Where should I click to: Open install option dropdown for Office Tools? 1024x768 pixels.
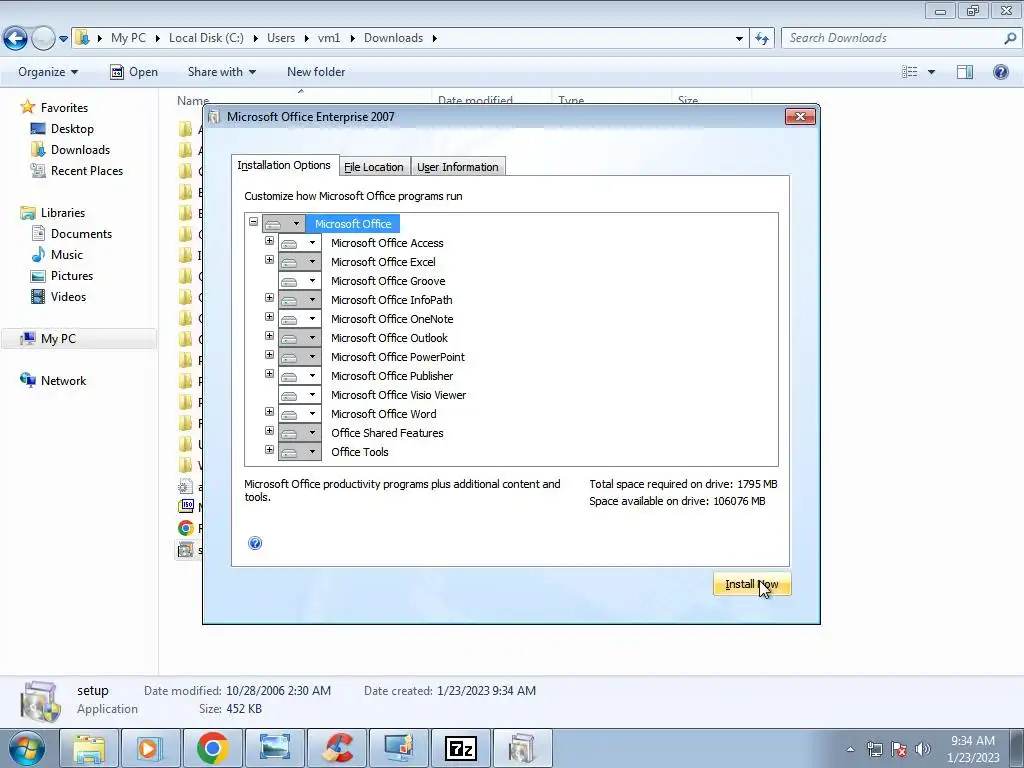300,451
